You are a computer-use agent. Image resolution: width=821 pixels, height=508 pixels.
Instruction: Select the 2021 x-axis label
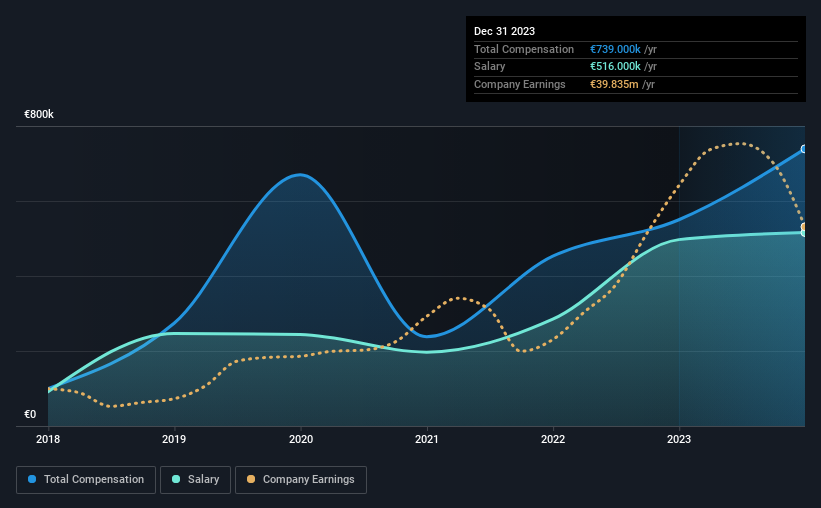point(427,439)
